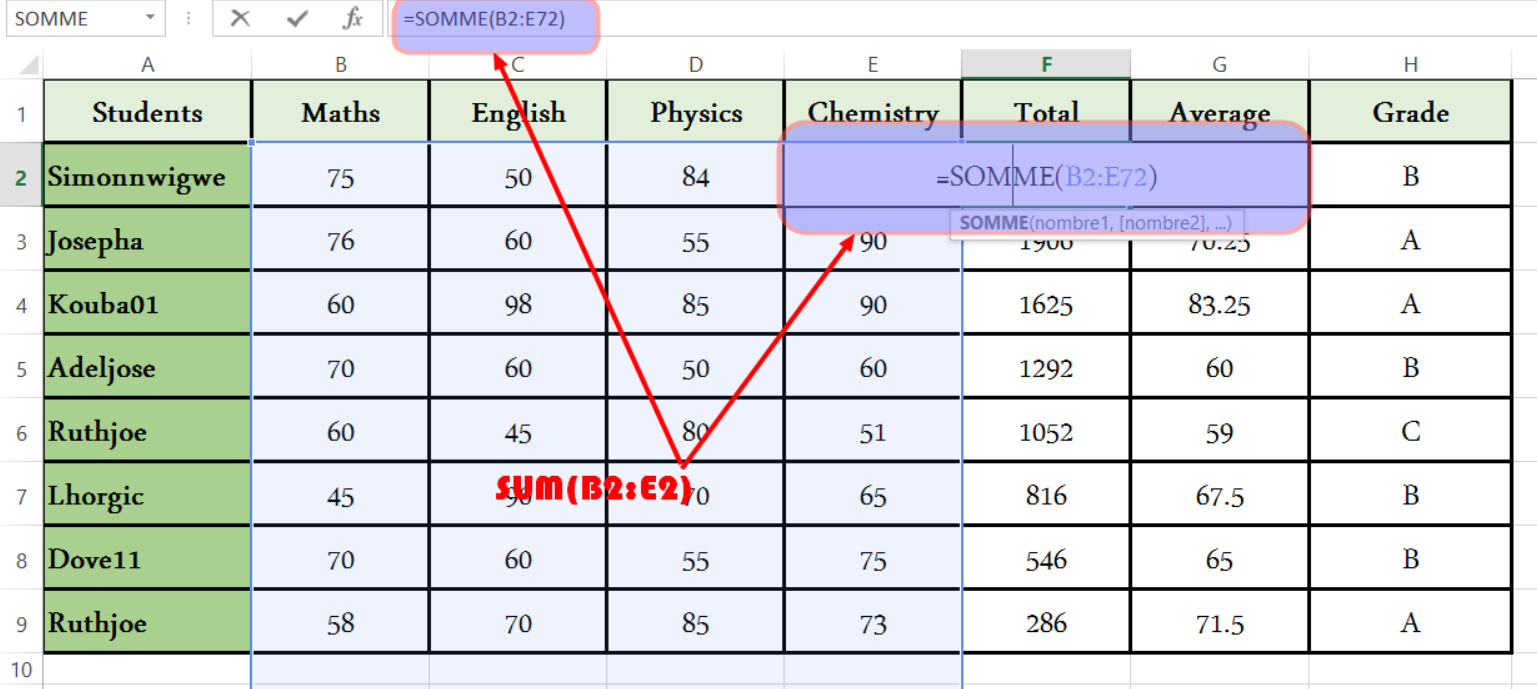Click the Maths score 58
1537x689 pixels.
click(340, 623)
